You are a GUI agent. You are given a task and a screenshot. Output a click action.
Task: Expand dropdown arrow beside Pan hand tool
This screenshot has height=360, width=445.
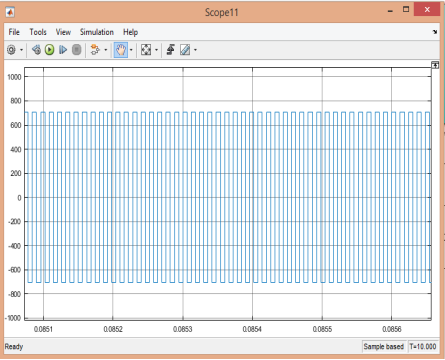(x=131, y=50)
